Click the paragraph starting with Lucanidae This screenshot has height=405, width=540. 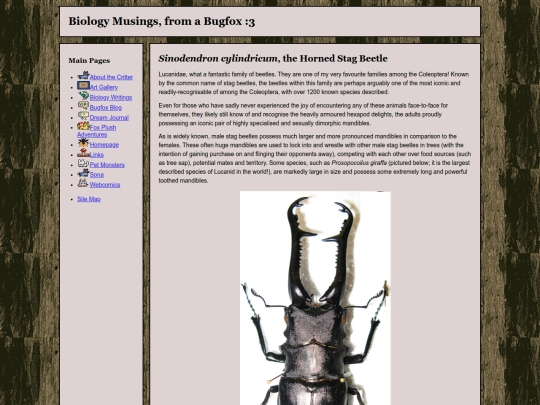click(x=314, y=83)
